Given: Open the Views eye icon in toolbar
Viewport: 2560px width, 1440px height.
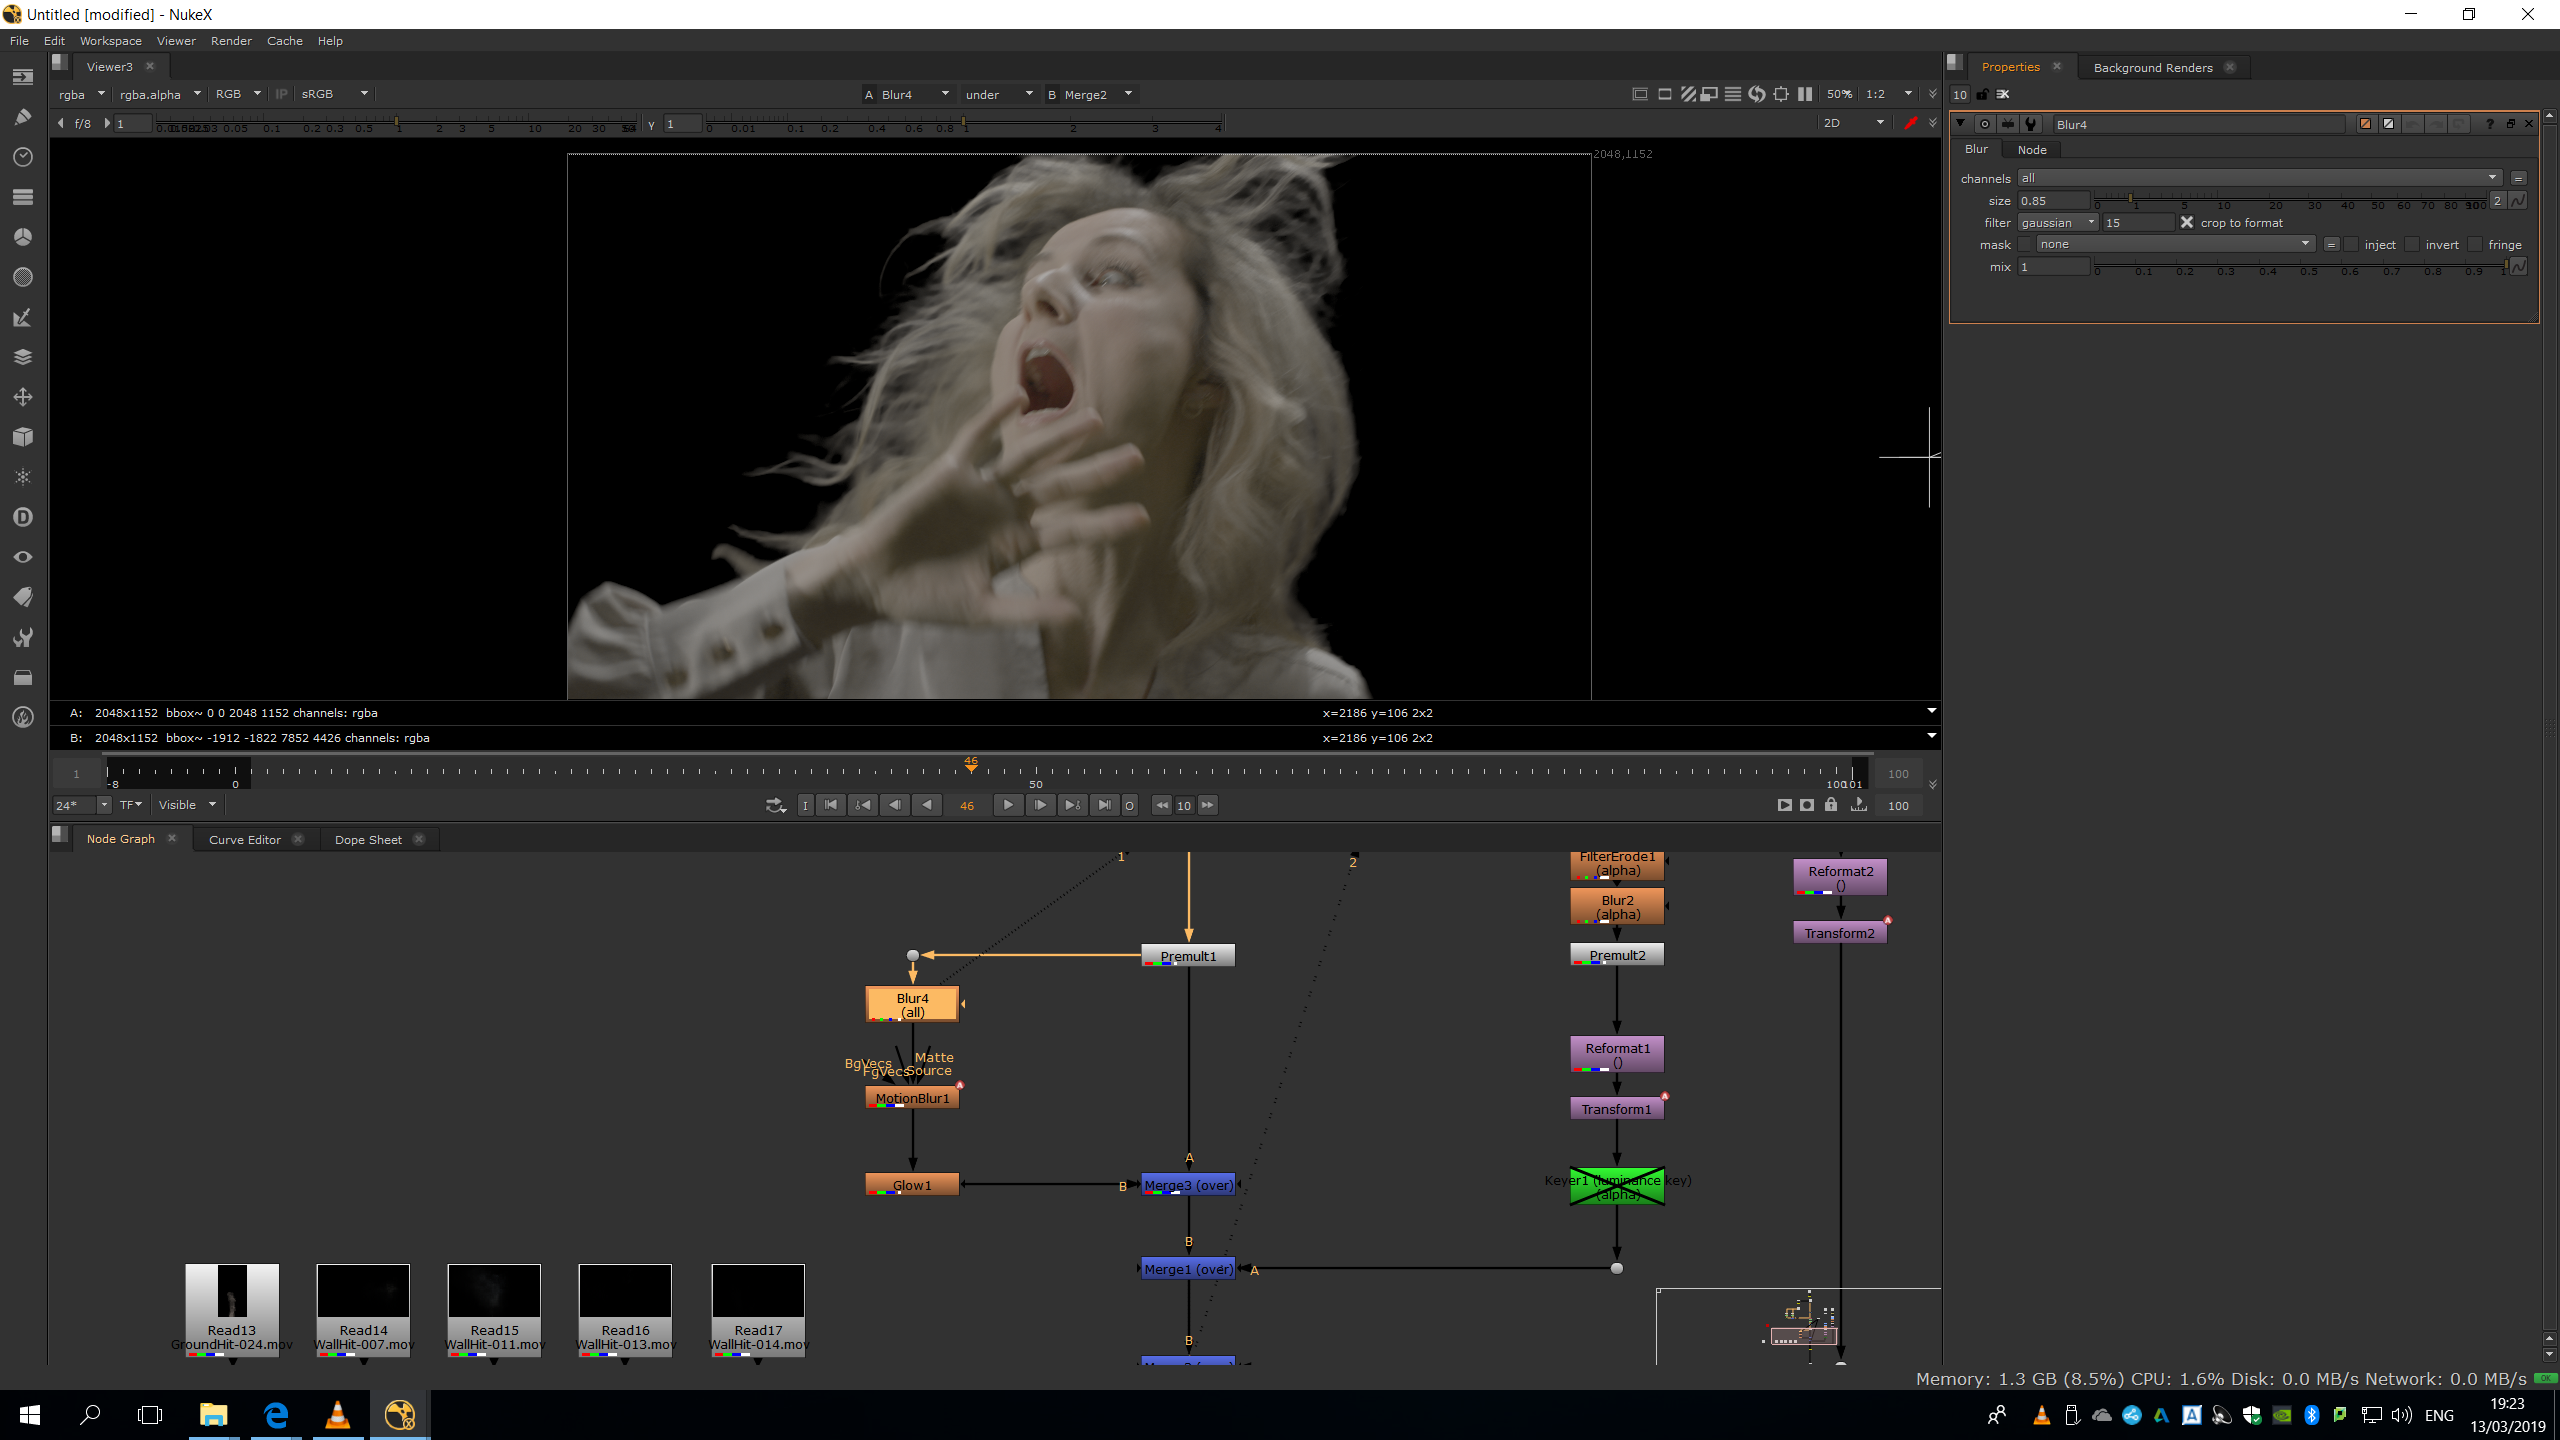Looking at the screenshot, I should 22,557.
